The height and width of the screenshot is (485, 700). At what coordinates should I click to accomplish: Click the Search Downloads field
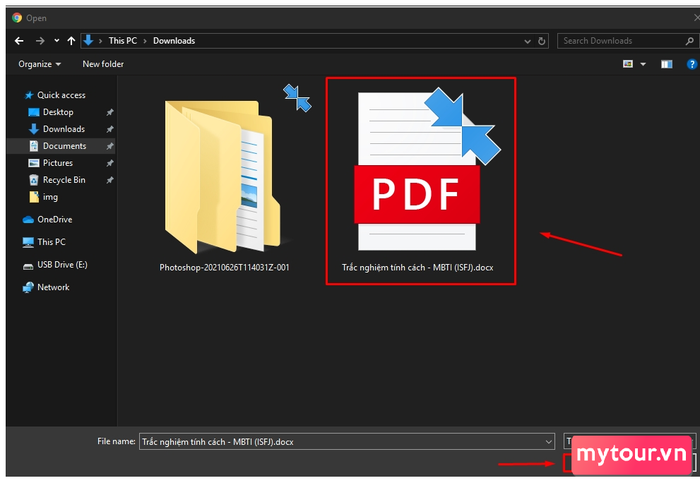click(623, 41)
